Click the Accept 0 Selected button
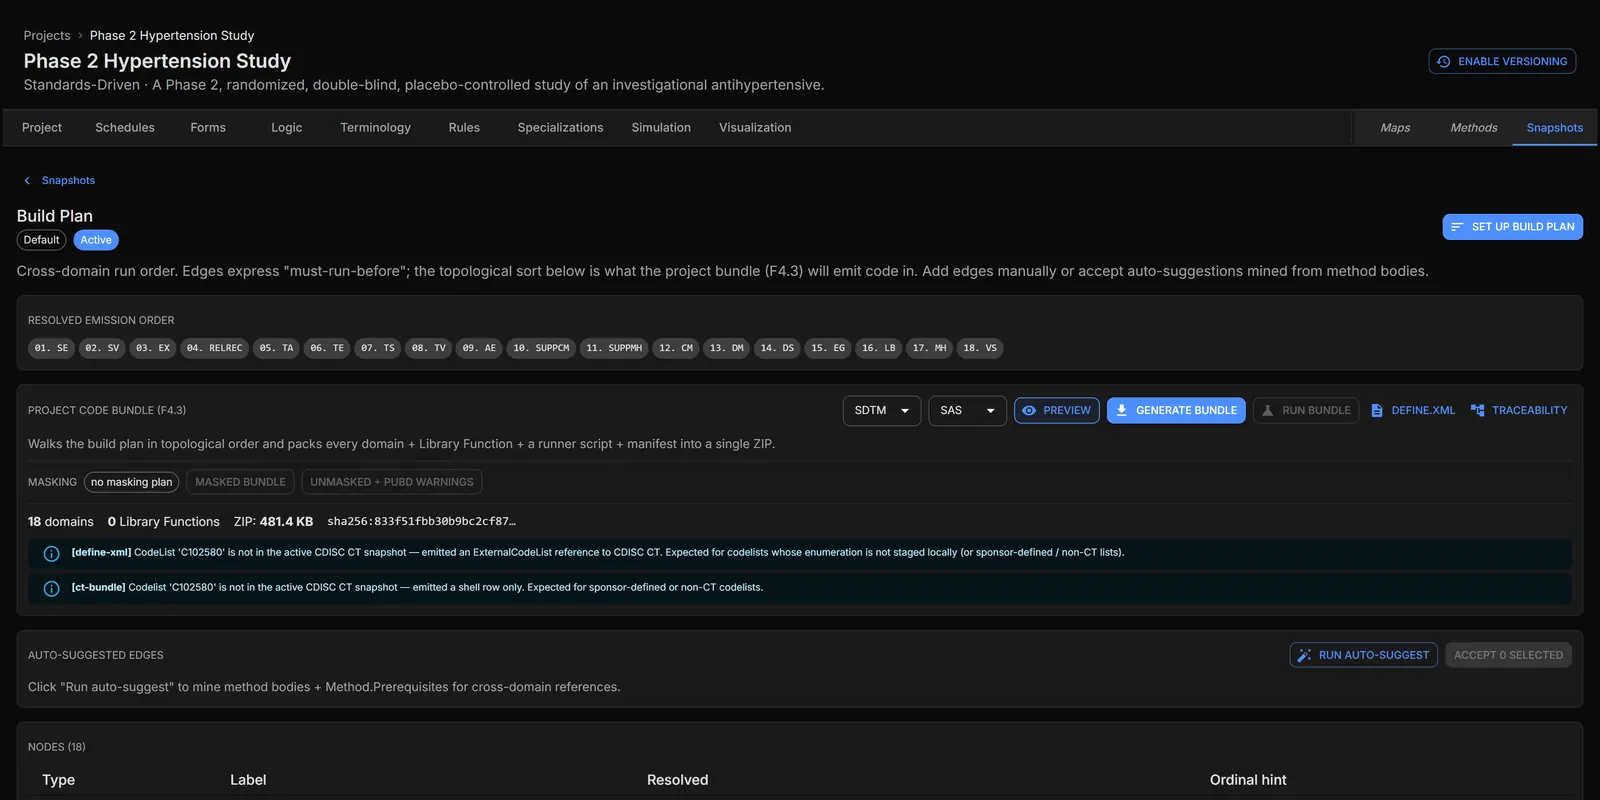The width and height of the screenshot is (1600, 800). click(1508, 655)
